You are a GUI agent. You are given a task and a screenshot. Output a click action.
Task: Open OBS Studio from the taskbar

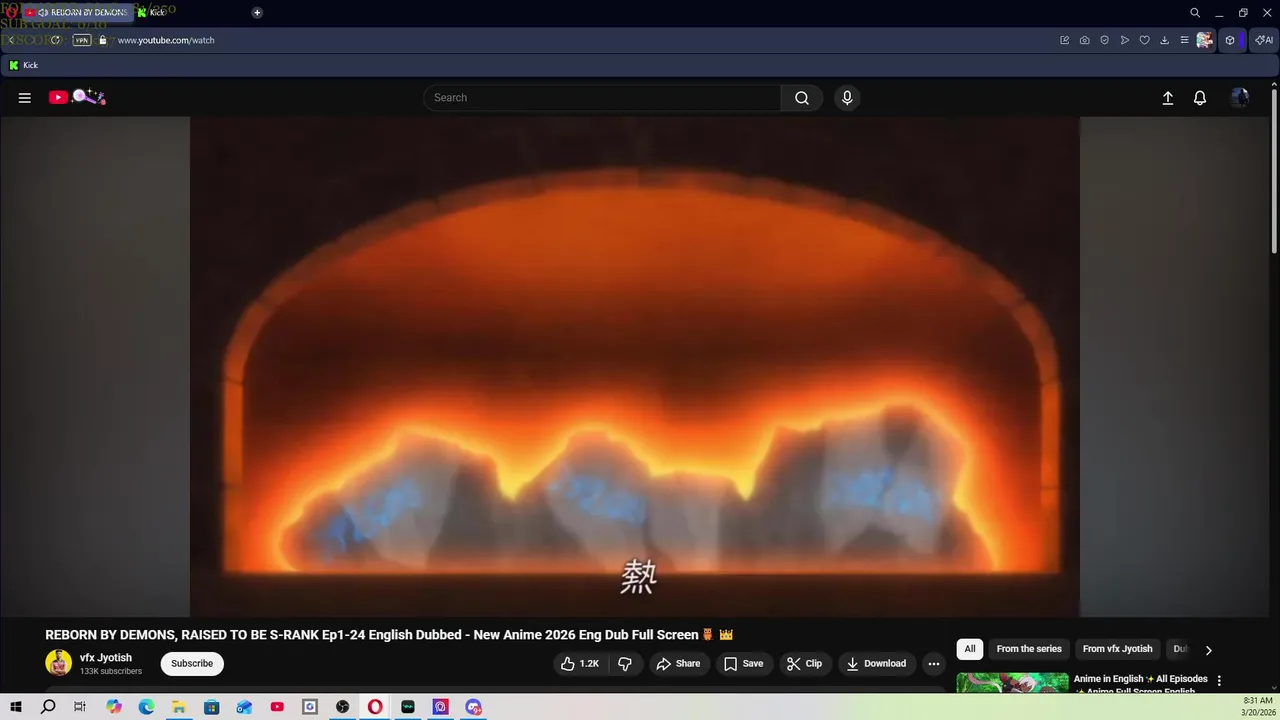click(343, 707)
